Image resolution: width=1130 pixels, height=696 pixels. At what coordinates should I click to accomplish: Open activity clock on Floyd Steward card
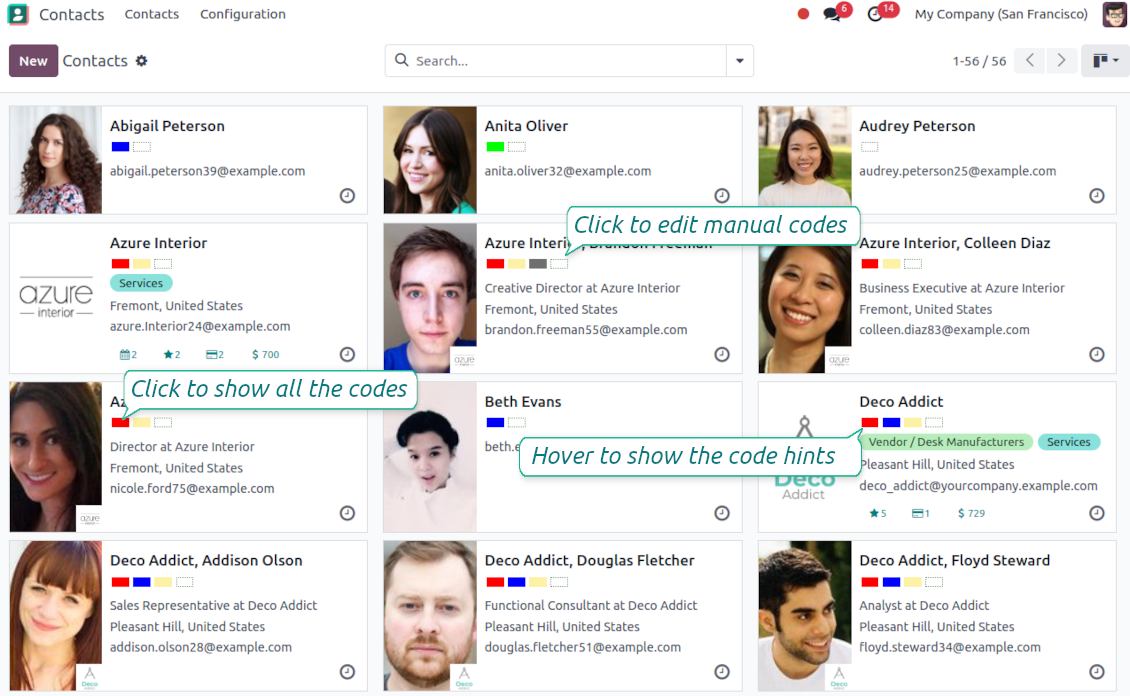(1096, 671)
